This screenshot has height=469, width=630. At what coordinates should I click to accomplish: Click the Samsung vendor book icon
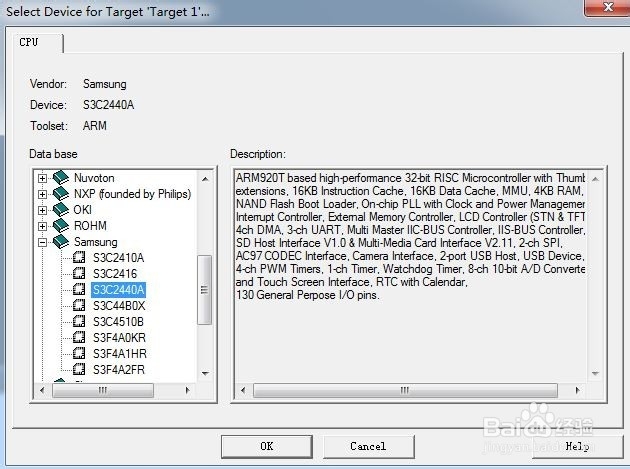[61, 242]
